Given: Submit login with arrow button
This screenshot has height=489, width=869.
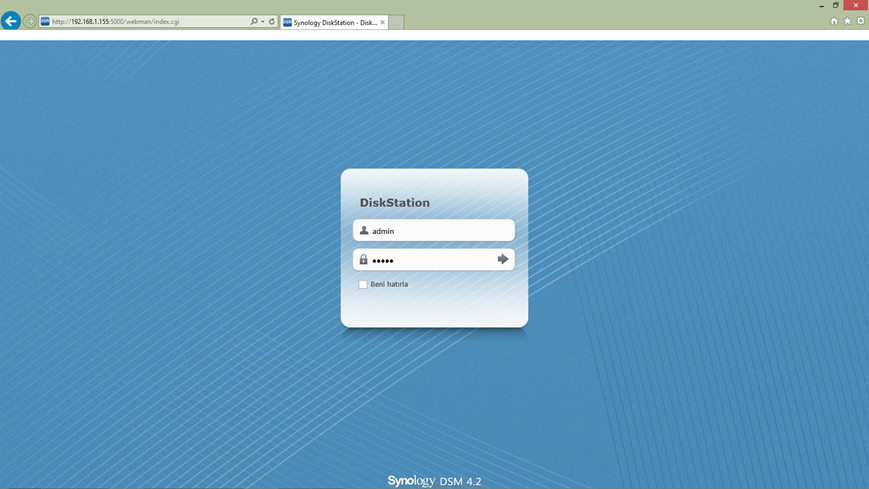Looking at the screenshot, I should coord(503,259).
